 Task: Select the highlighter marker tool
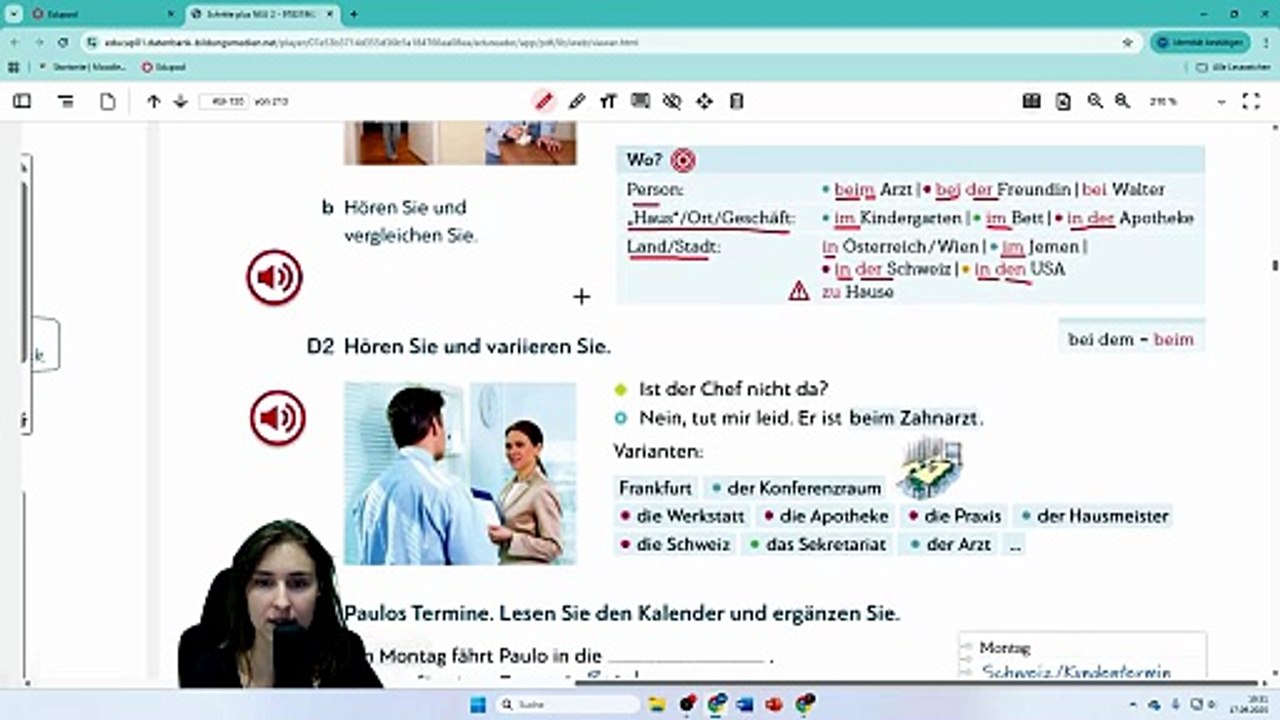pyautogui.click(x=577, y=101)
